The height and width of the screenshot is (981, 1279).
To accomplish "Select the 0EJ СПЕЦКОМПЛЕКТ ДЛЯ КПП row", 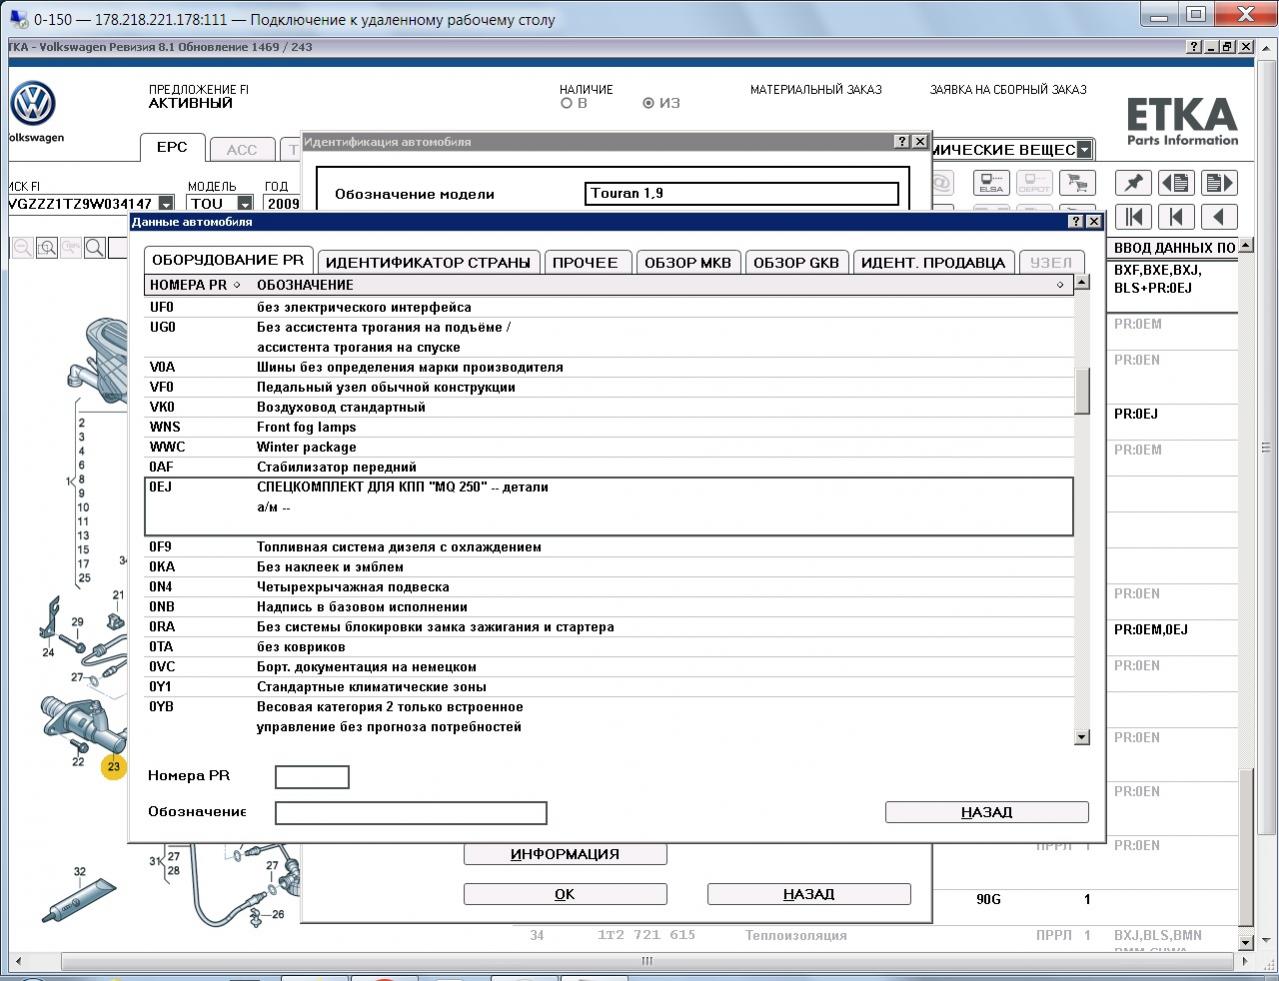I will [x=609, y=506].
